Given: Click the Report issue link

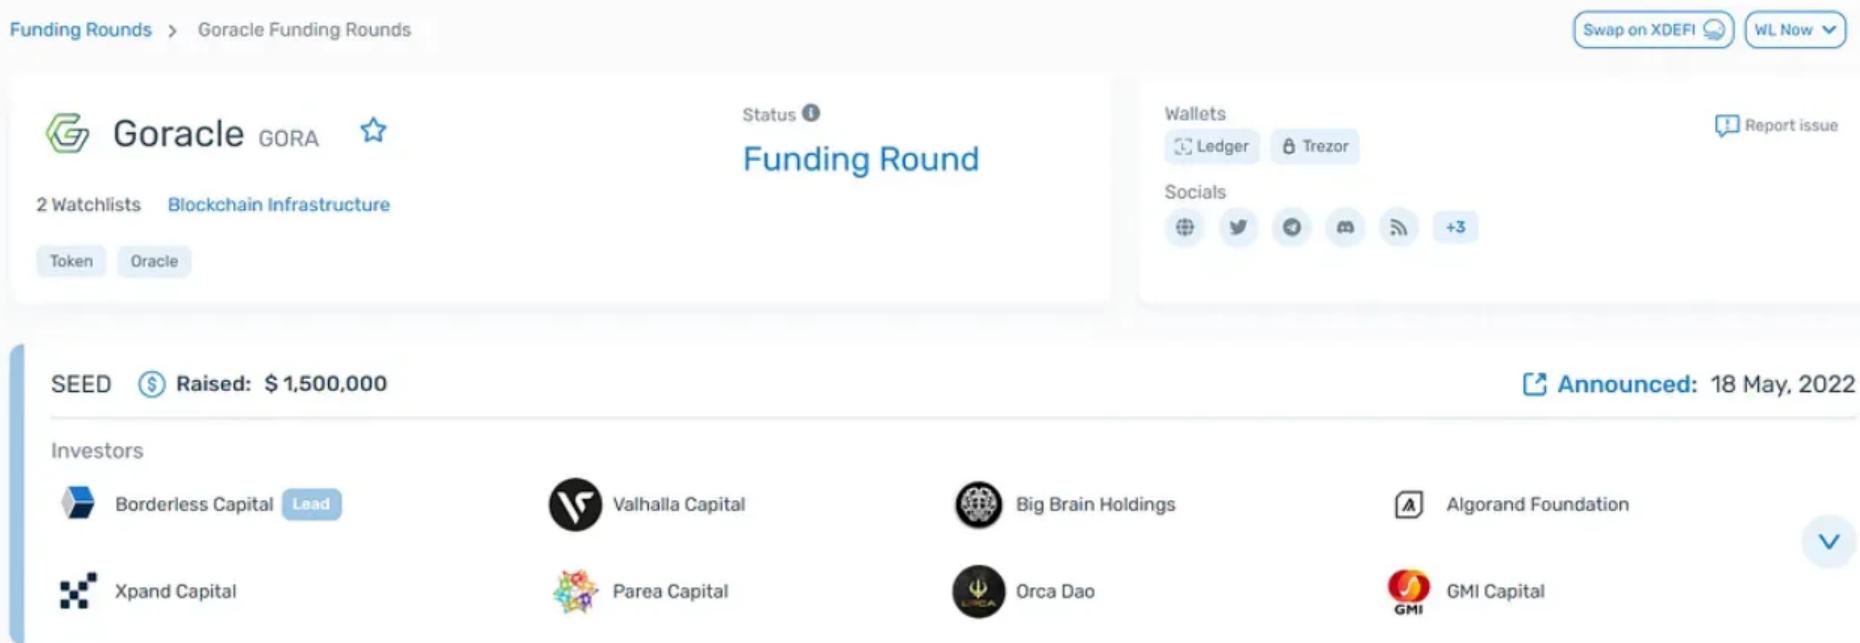Looking at the screenshot, I should [x=1777, y=125].
